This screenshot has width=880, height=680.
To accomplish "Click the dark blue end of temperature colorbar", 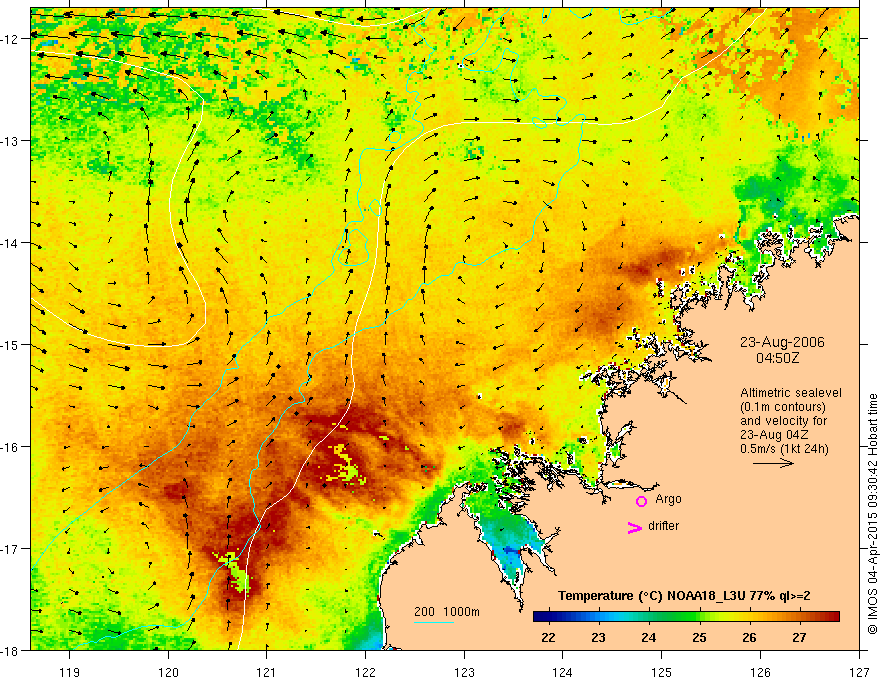I will click(540, 617).
